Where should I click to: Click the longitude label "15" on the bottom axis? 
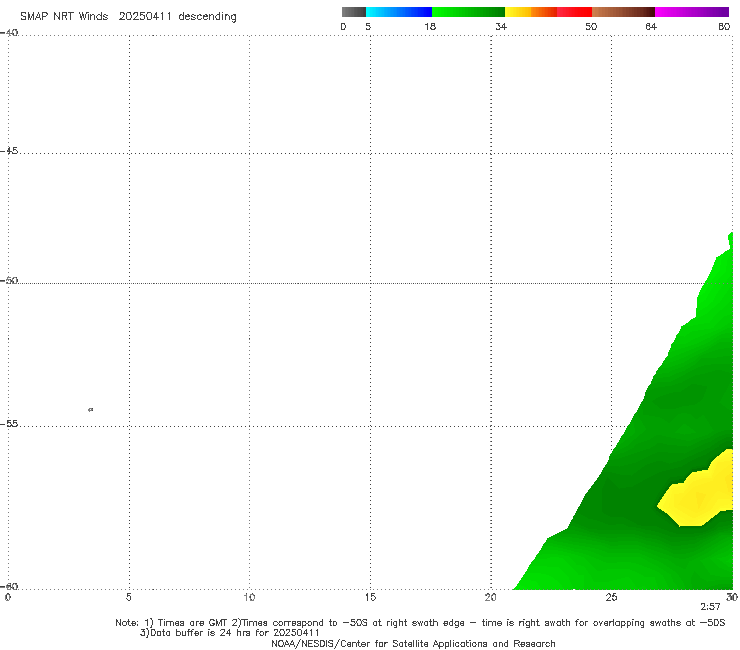pos(370,597)
